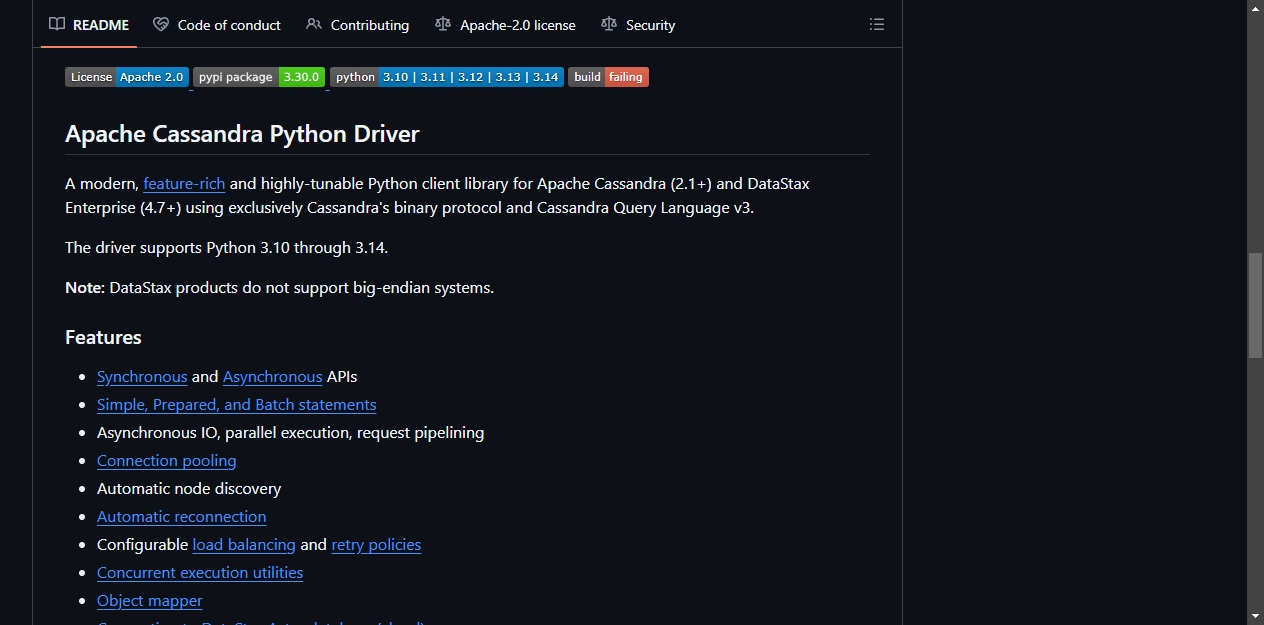Click the pypi package 3.30.0 badge
The height and width of the screenshot is (625, 1264).
(x=259, y=77)
